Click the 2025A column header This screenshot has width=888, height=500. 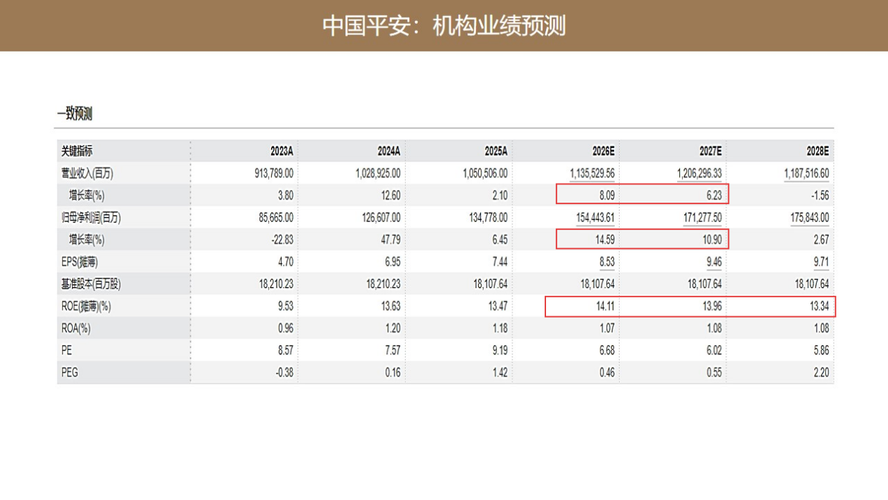click(496, 151)
